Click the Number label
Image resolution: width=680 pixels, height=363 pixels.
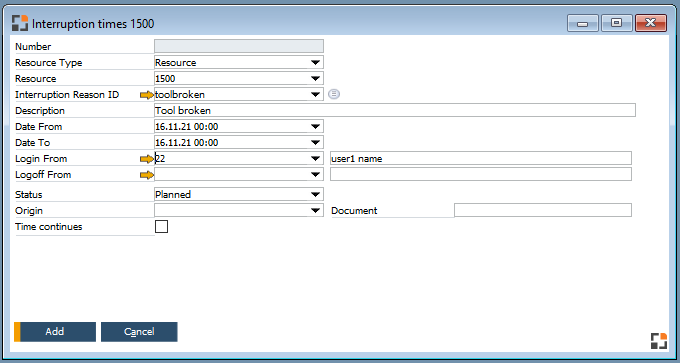(x=33, y=46)
